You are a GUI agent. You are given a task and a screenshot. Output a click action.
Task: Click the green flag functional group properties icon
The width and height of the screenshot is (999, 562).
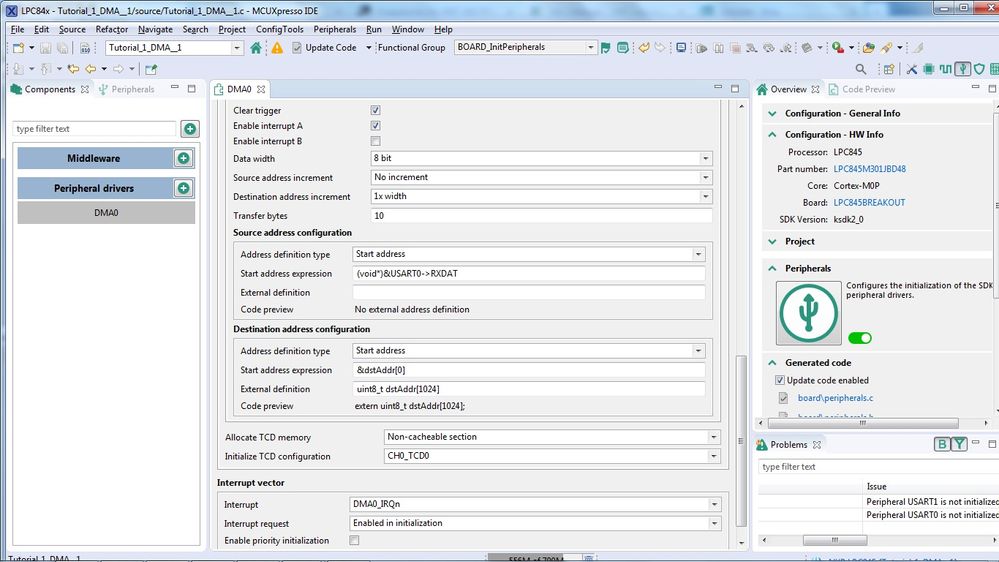coord(605,48)
